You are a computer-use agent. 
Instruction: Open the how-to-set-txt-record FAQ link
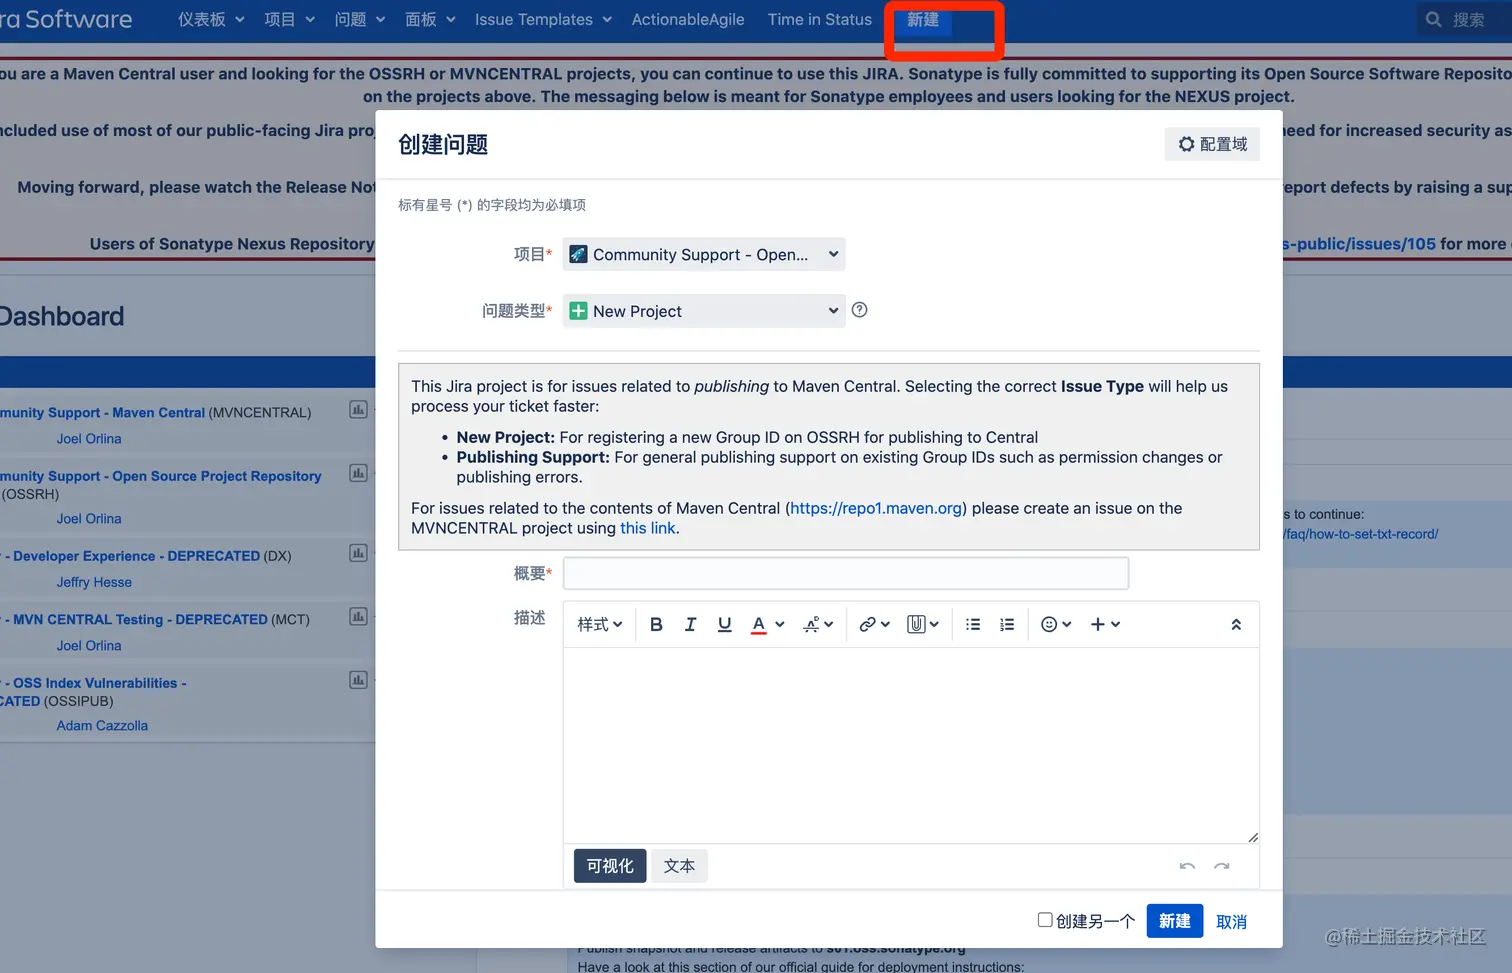coord(1361,534)
